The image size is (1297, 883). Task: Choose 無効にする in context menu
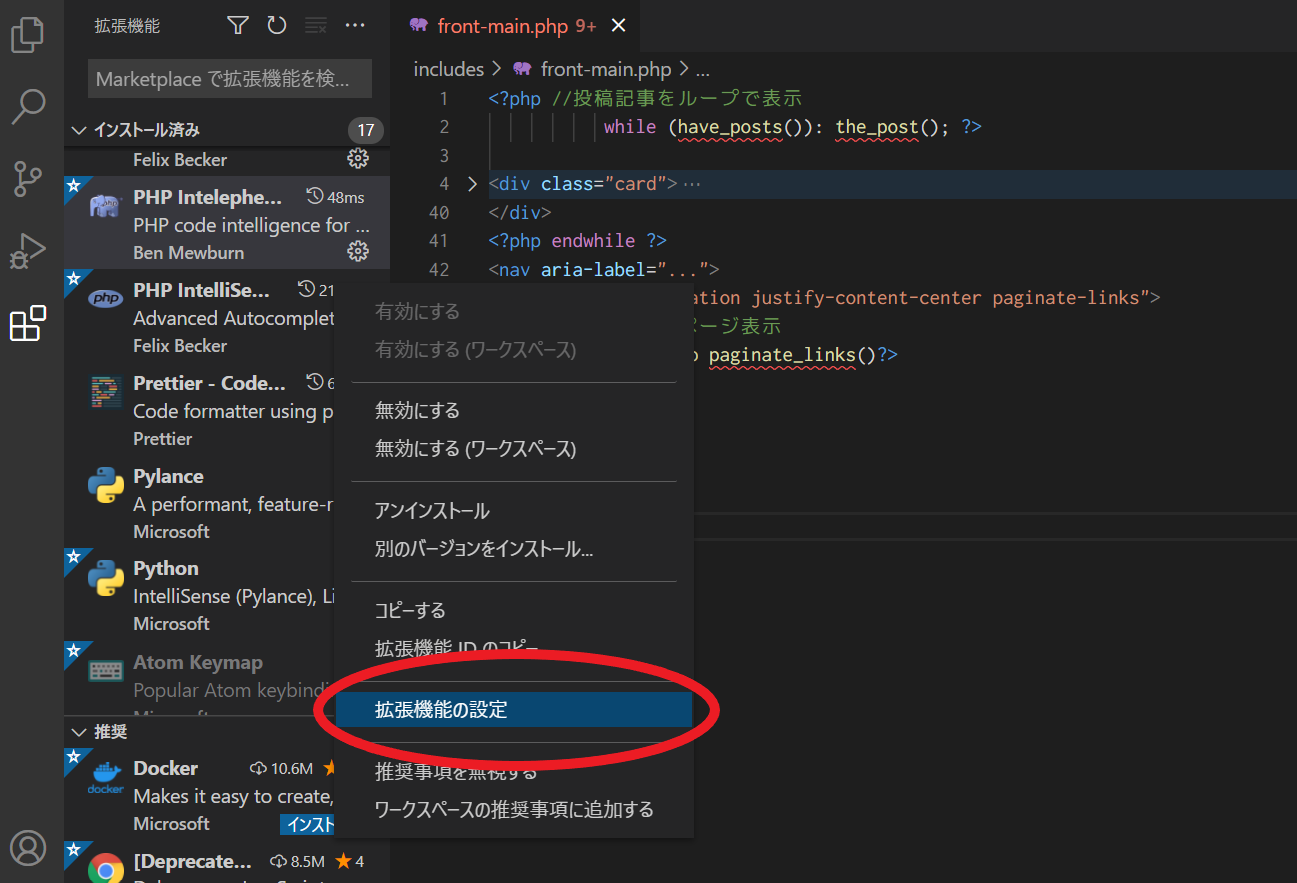pos(514,410)
